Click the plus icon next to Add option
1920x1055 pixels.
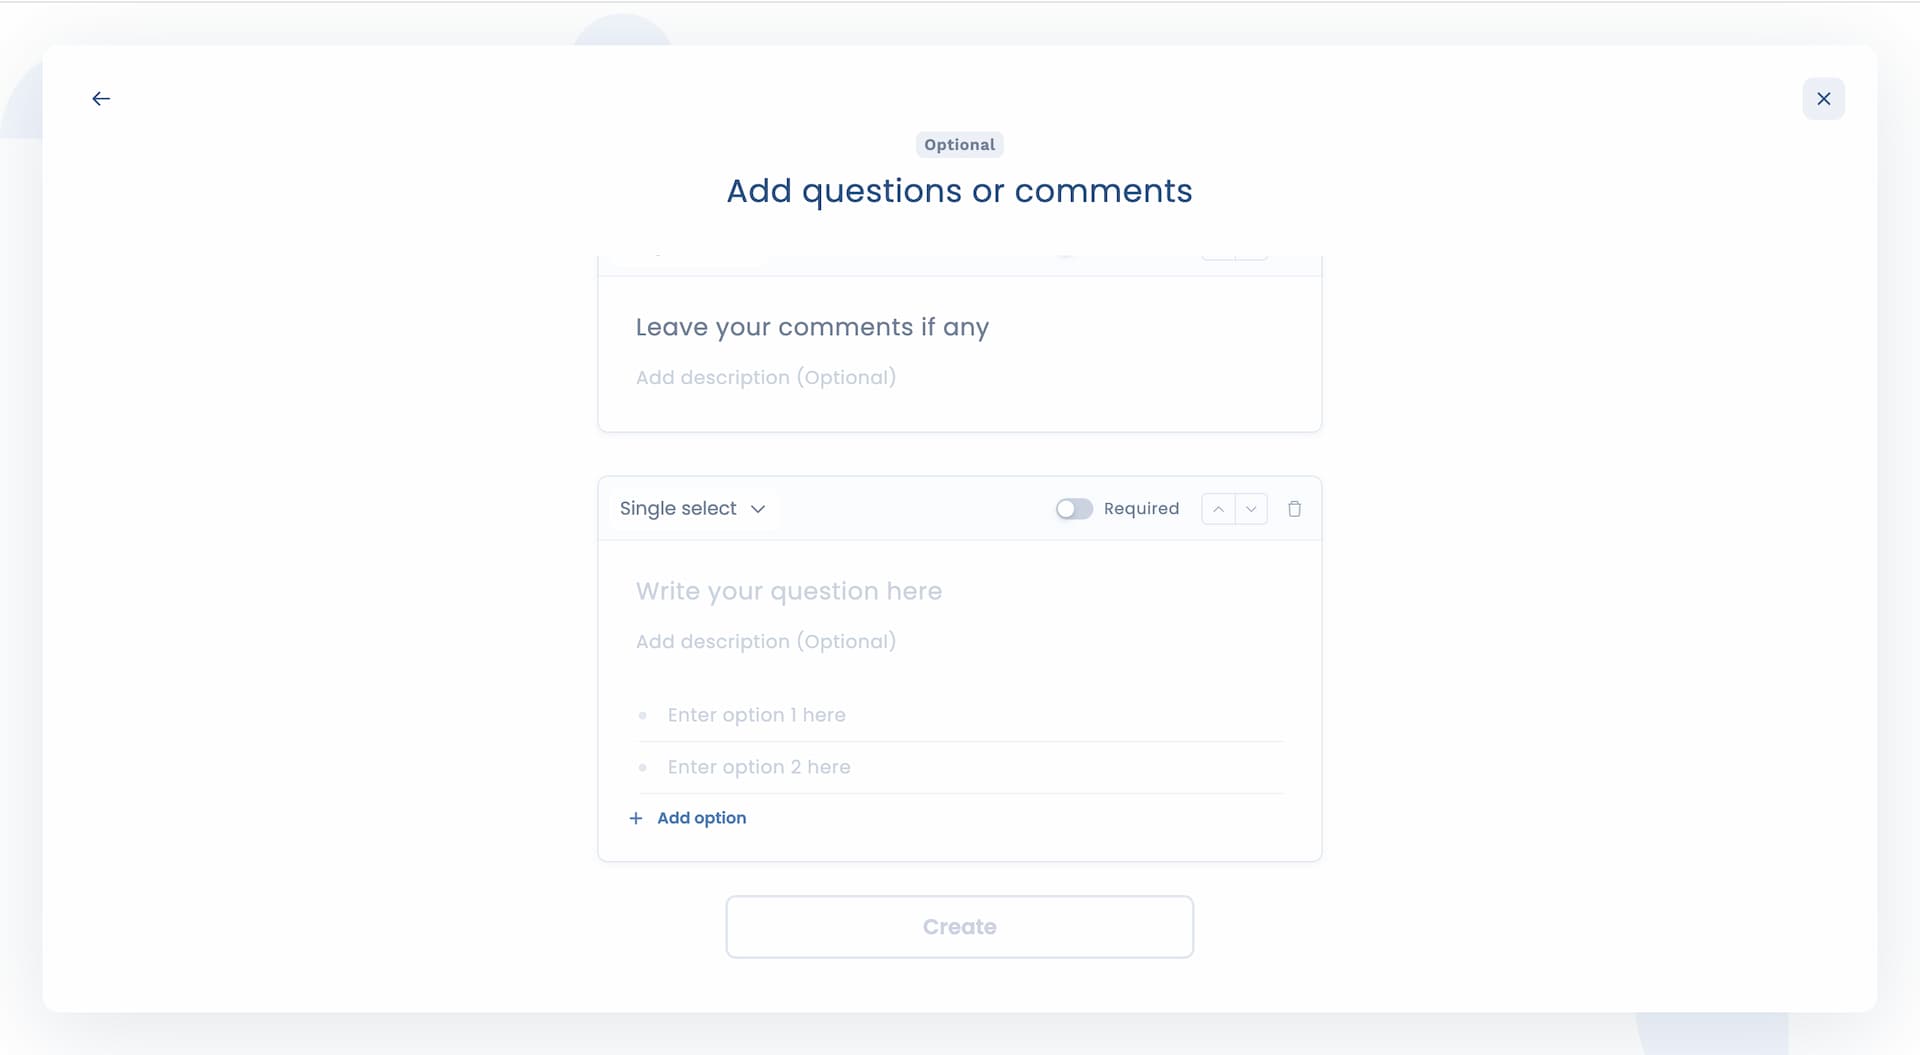(x=636, y=817)
